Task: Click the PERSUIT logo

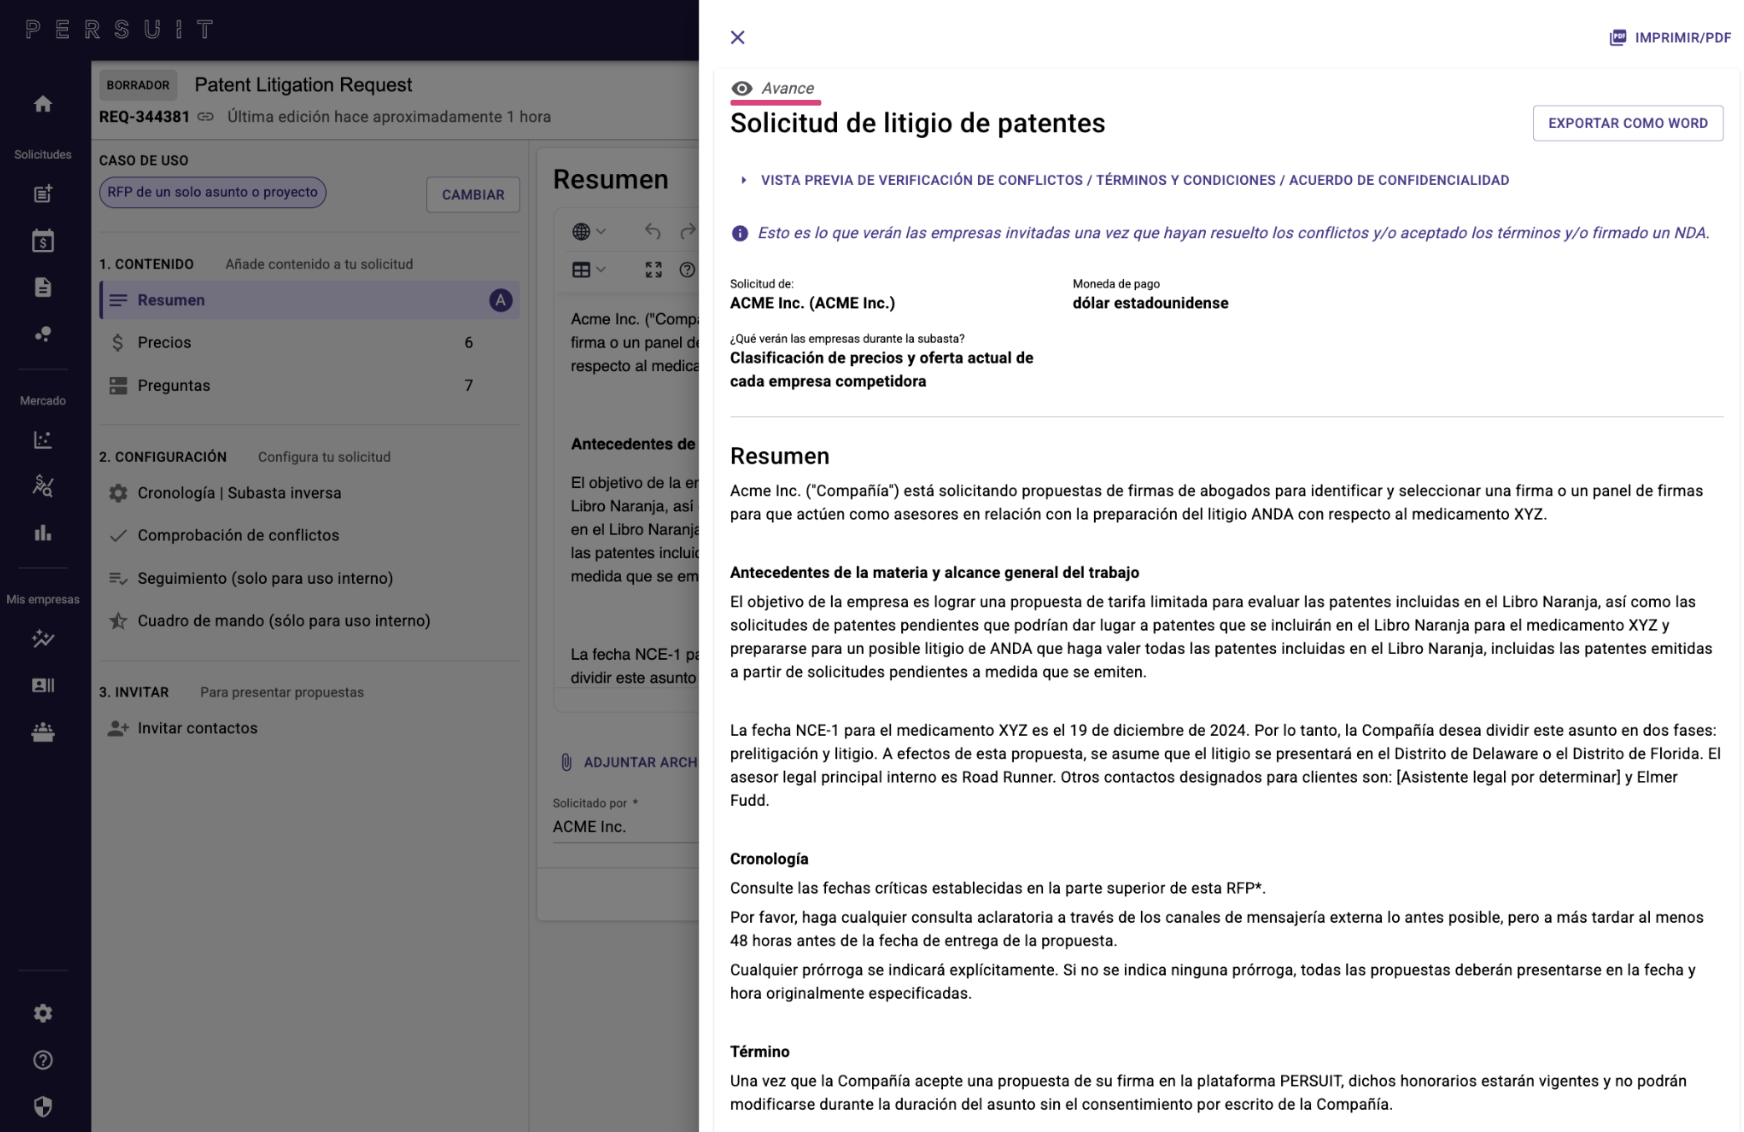Action: tap(119, 30)
